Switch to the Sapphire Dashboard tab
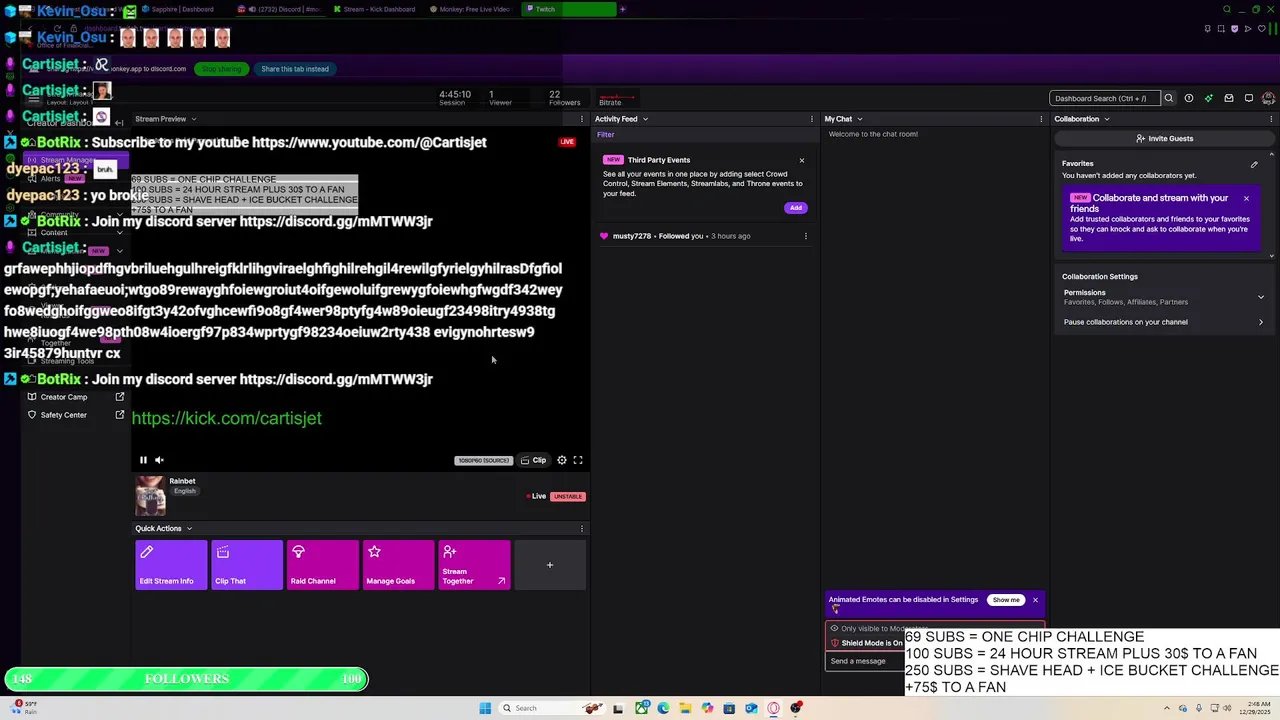Screen dimensions: 1280x720 click(x=183, y=9)
